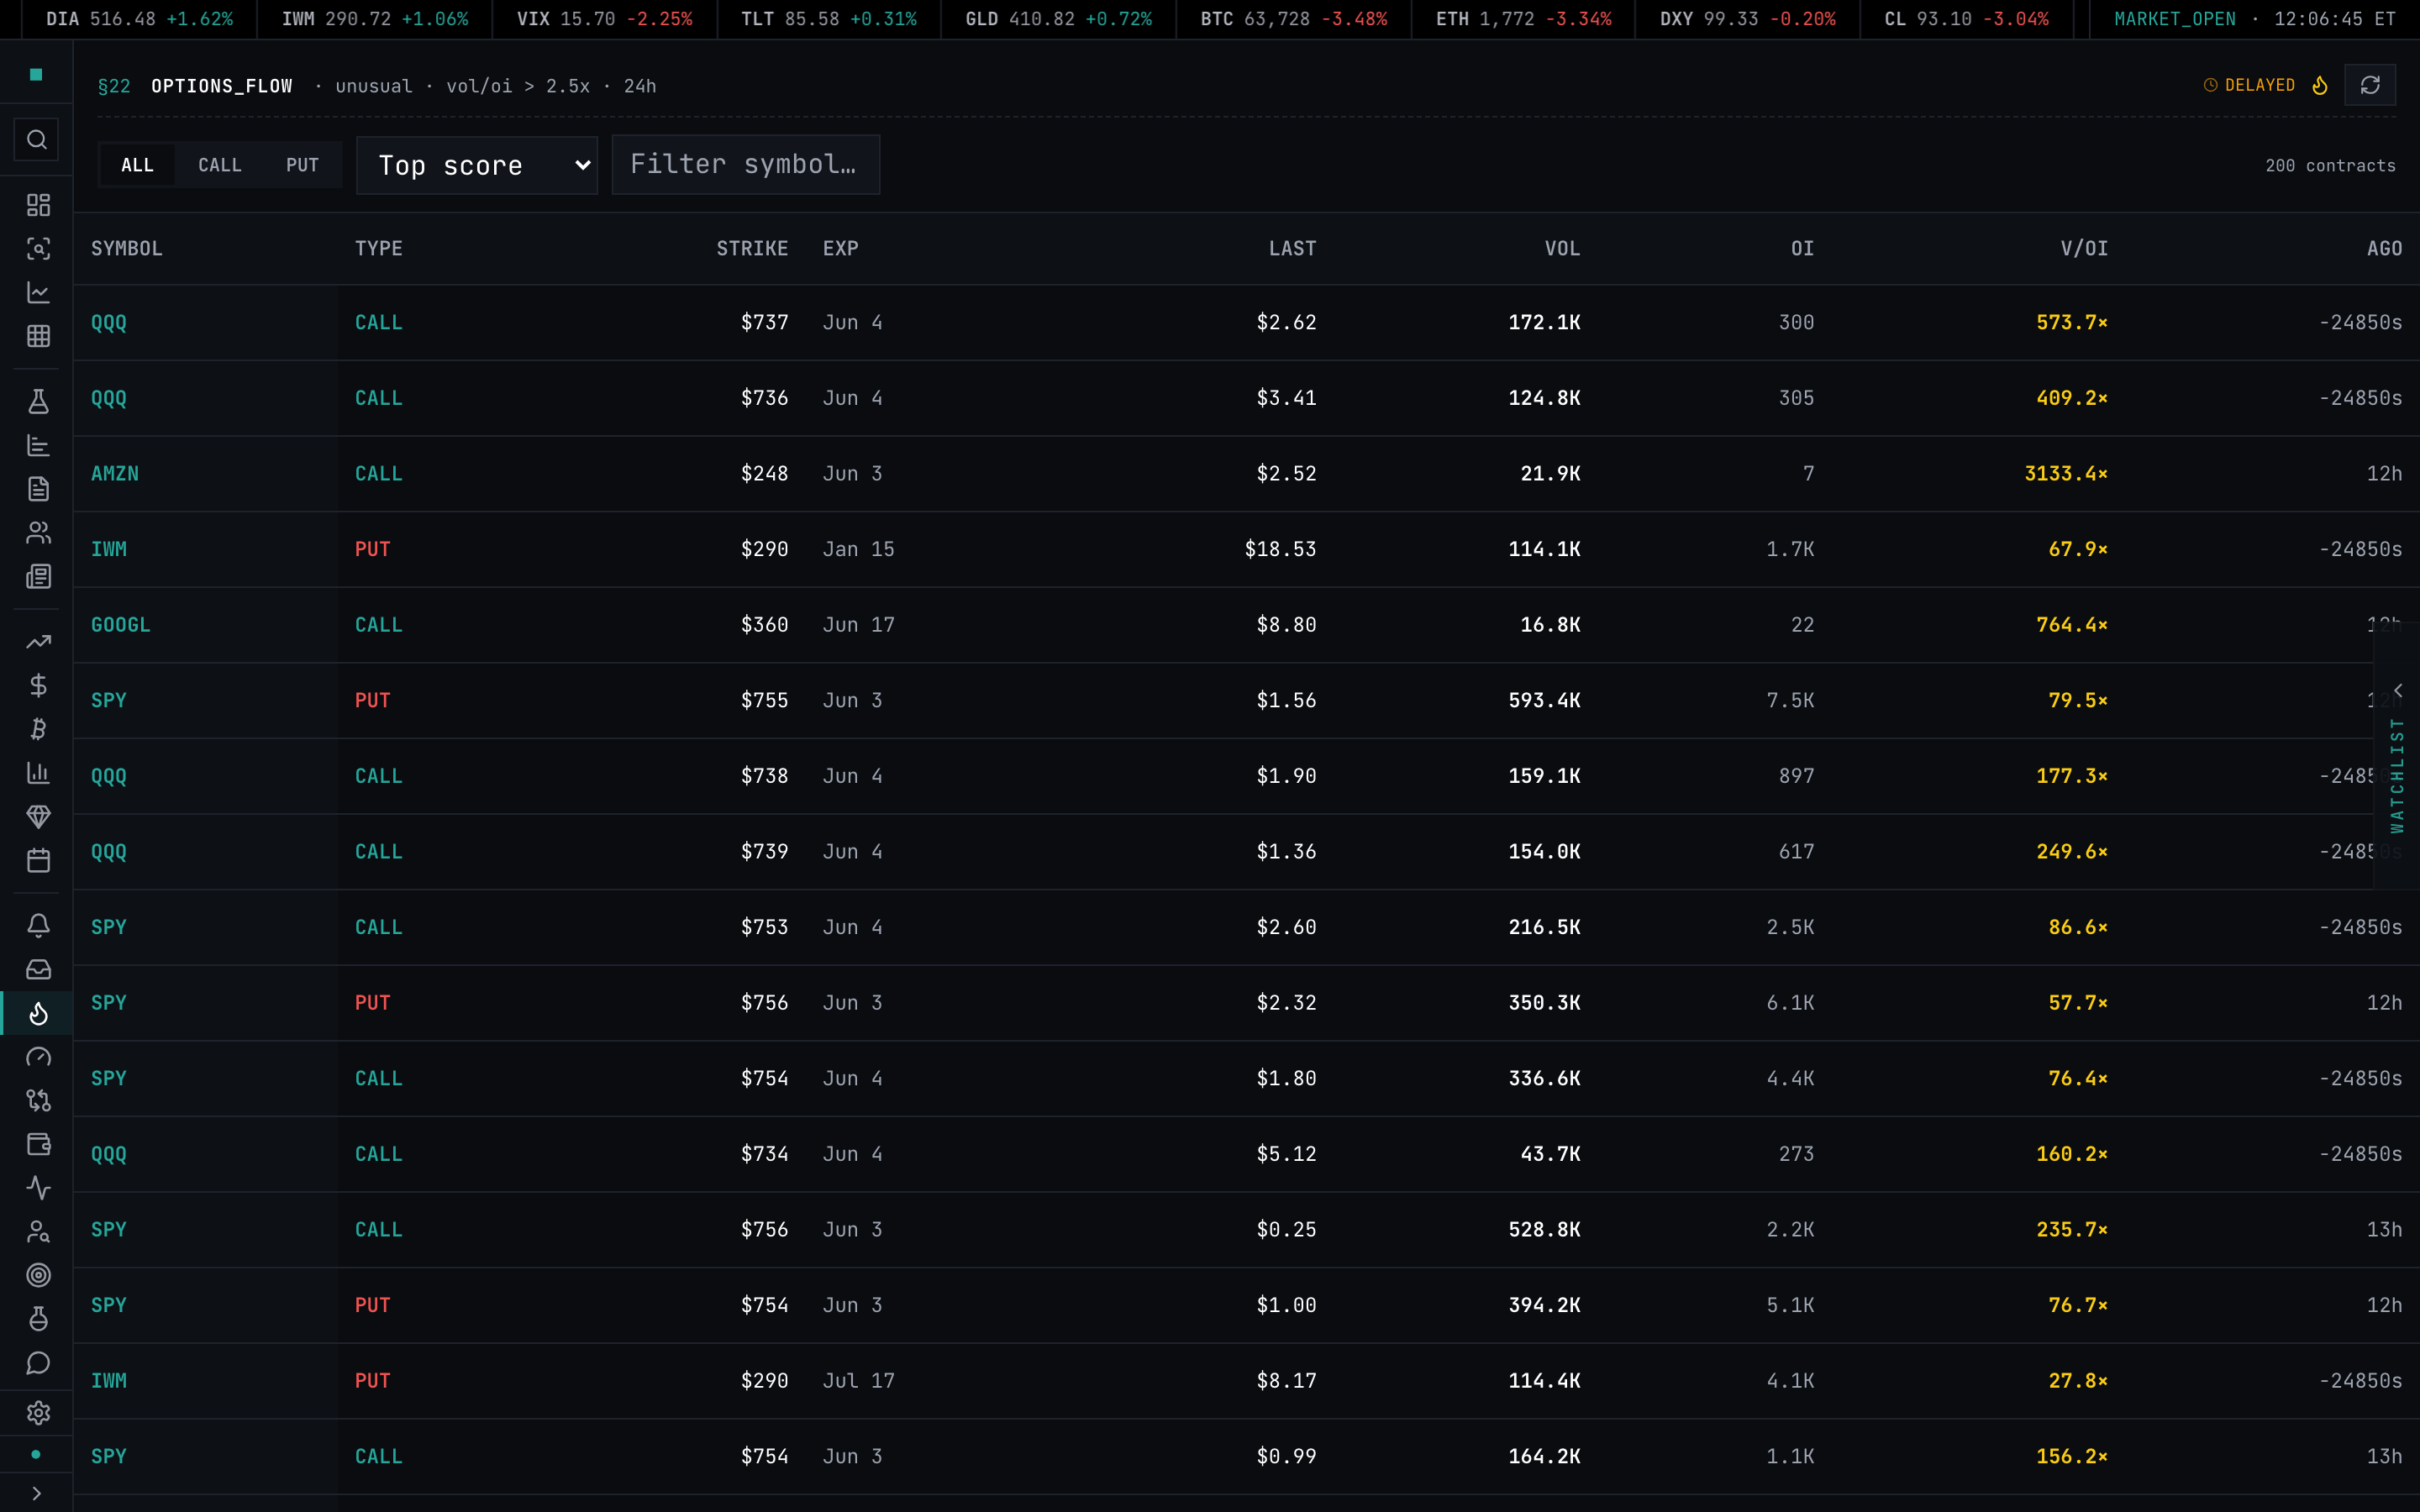Open the horizontal bar chart icon
This screenshot has width=2420, height=1512.
(x=38, y=445)
